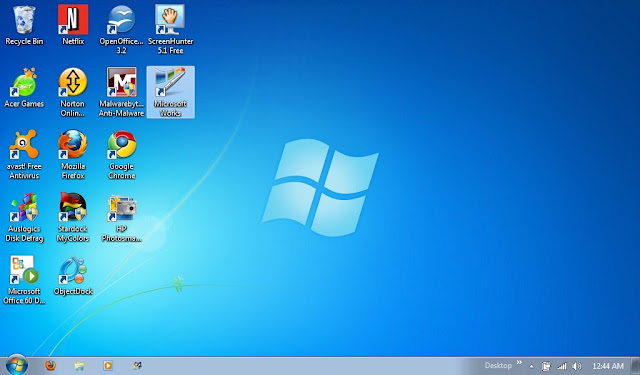Image resolution: width=640 pixels, height=375 pixels.
Task: Click the 12:44 AM clock
Action: pyautogui.click(x=608, y=366)
